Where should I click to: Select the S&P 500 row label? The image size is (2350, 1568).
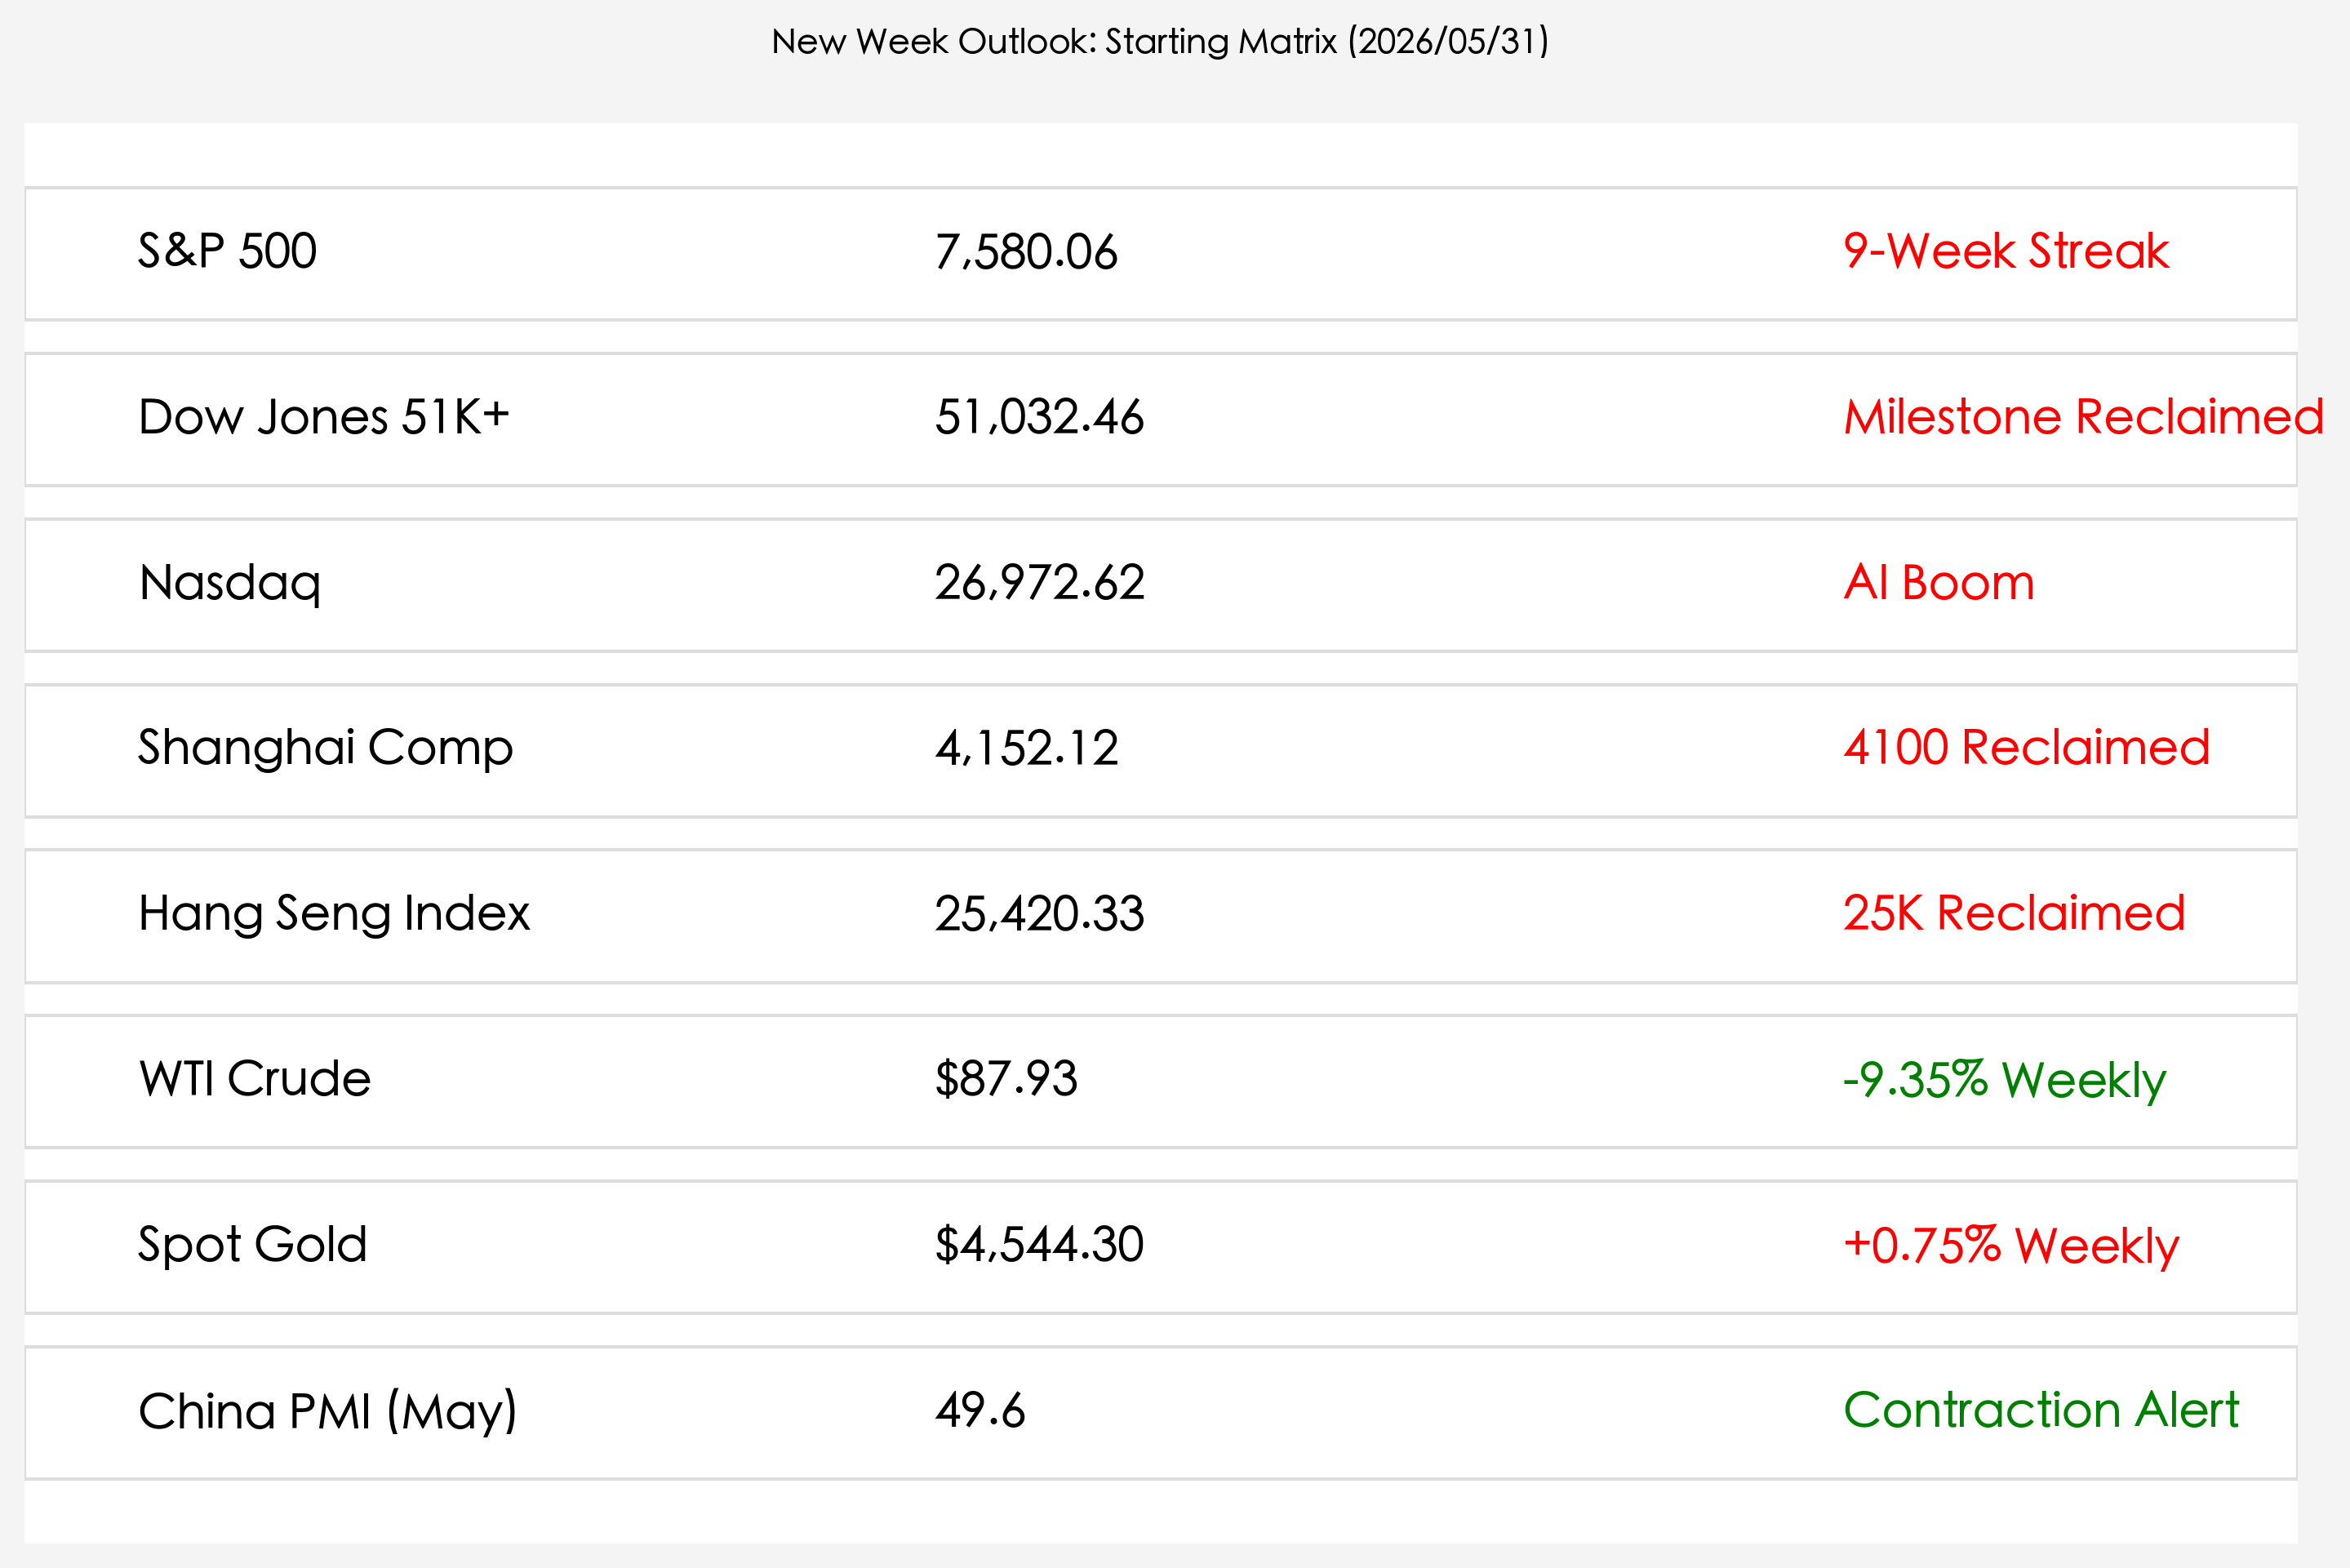(x=227, y=251)
